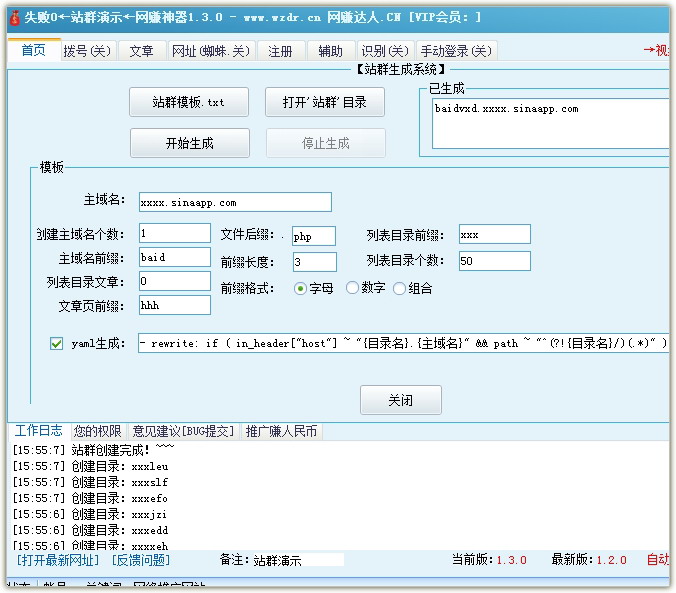
Task: Click the [反馈问题] link
Action: click(141, 560)
